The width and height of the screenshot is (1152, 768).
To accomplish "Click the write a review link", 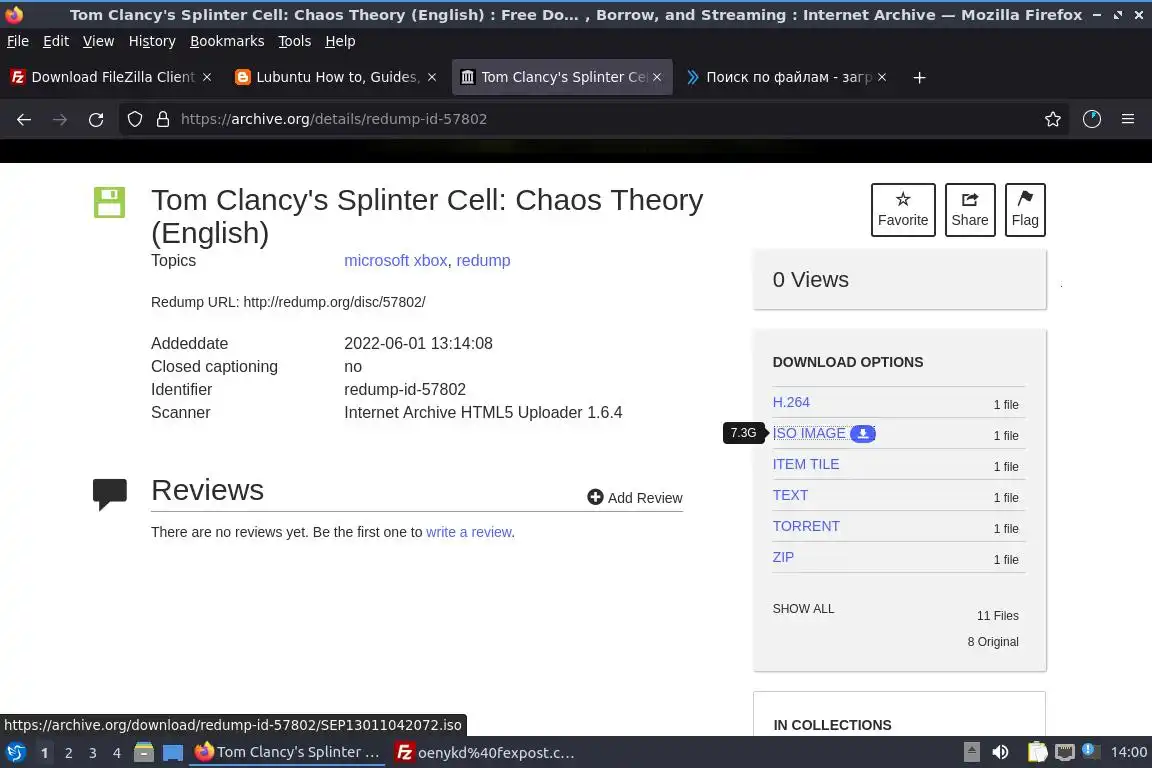I will (469, 532).
